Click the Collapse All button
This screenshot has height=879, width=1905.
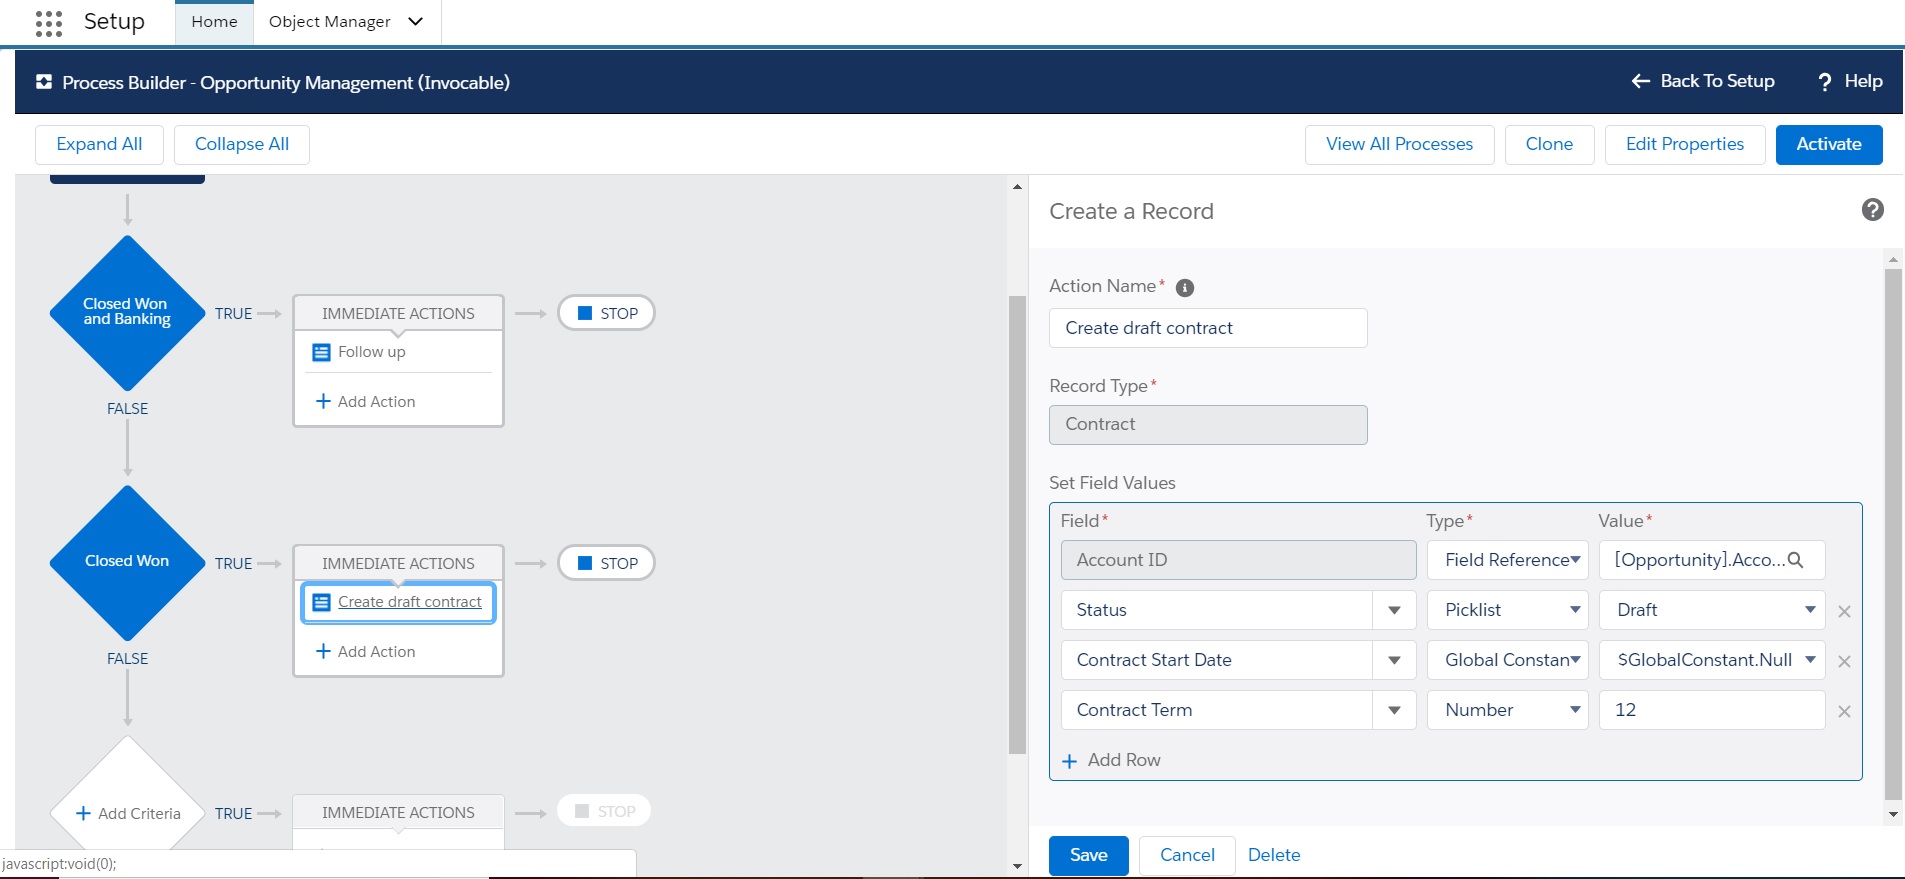point(242,144)
